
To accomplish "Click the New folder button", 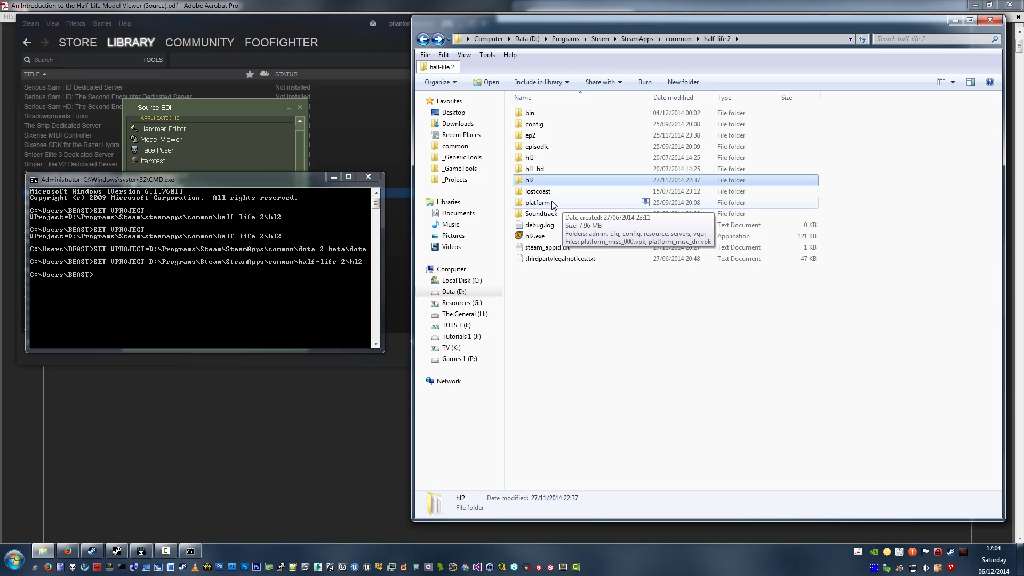I will pyautogui.click(x=683, y=82).
